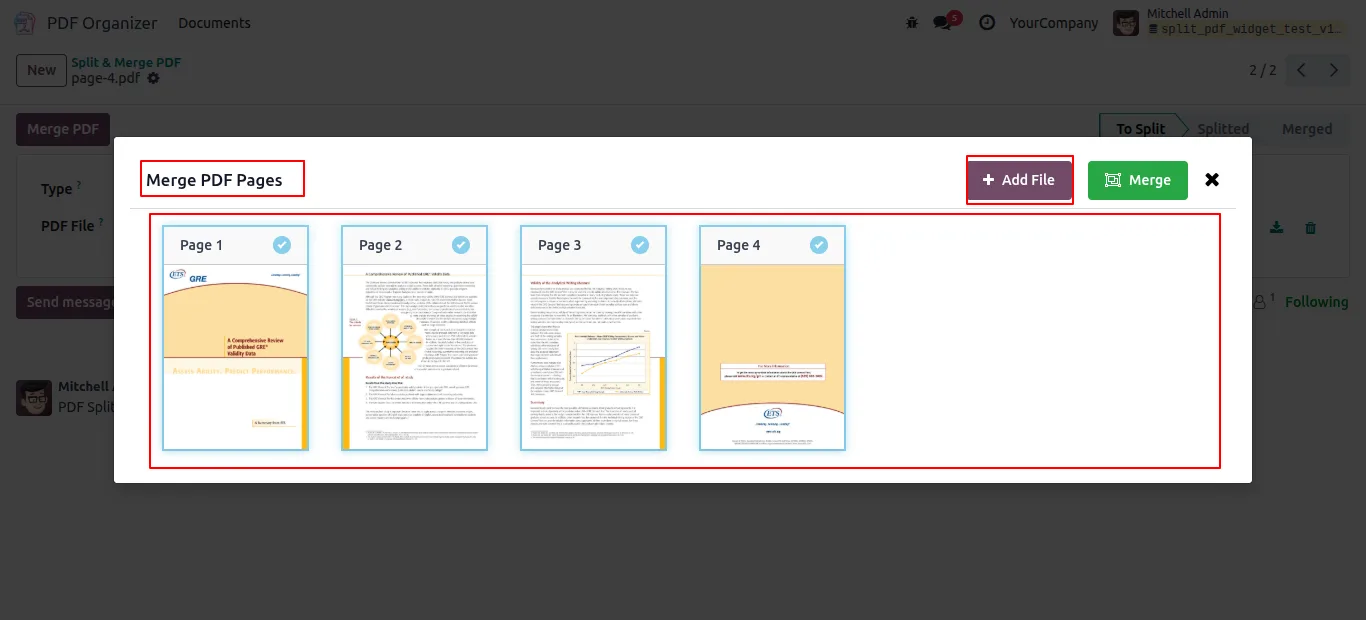
Task: Delete the PDF file trash icon
Action: click(1310, 228)
